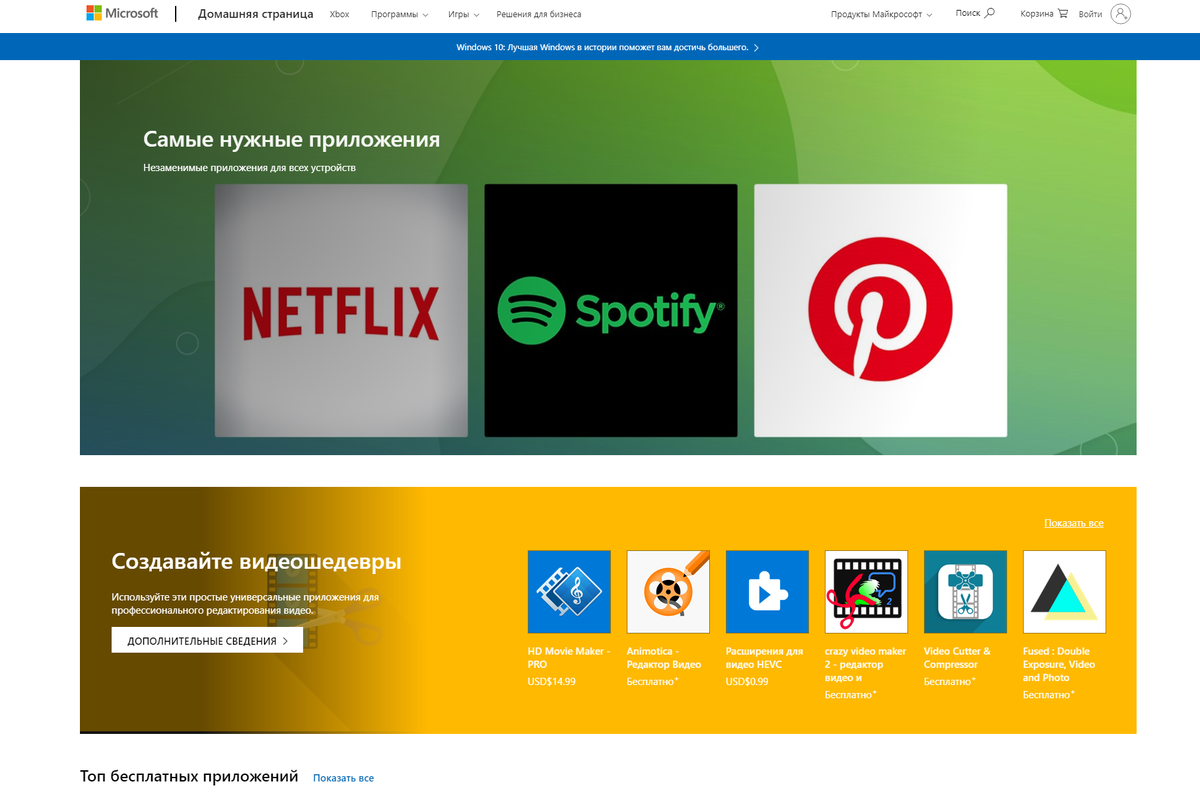Open the shopping cart icon

(x=1062, y=14)
